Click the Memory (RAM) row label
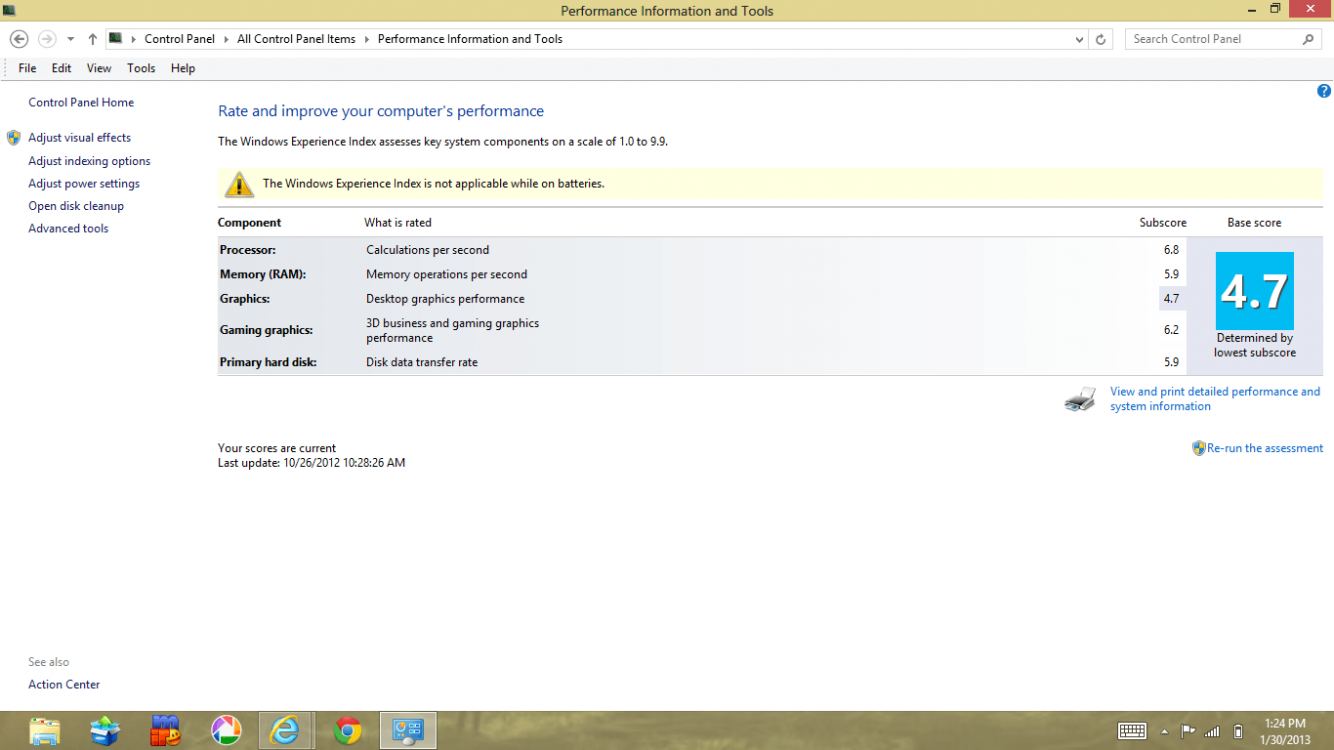This screenshot has height=750, width=1334. pyautogui.click(x=263, y=274)
